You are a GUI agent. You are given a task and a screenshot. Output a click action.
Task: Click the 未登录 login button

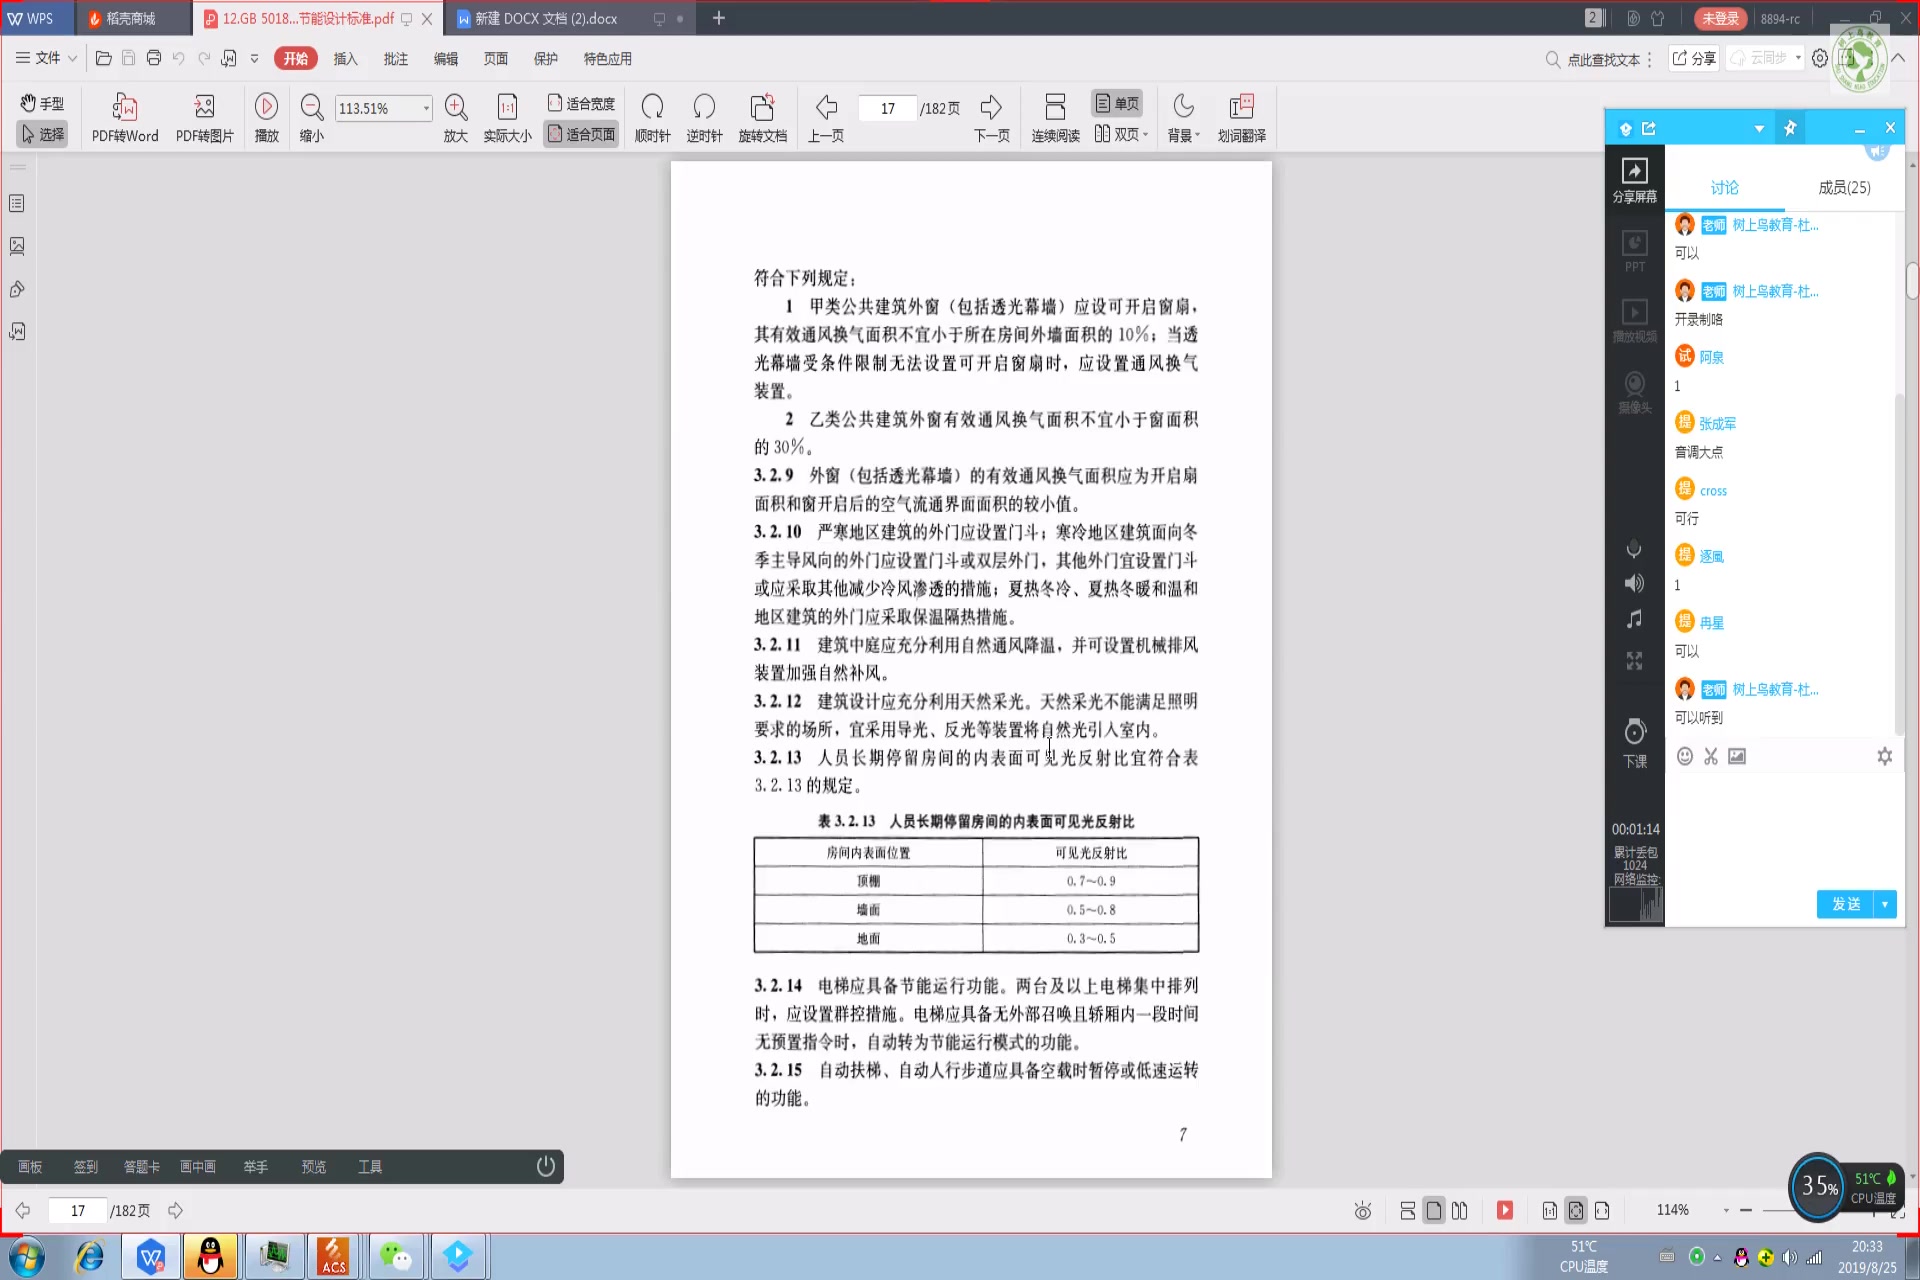(x=1720, y=18)
